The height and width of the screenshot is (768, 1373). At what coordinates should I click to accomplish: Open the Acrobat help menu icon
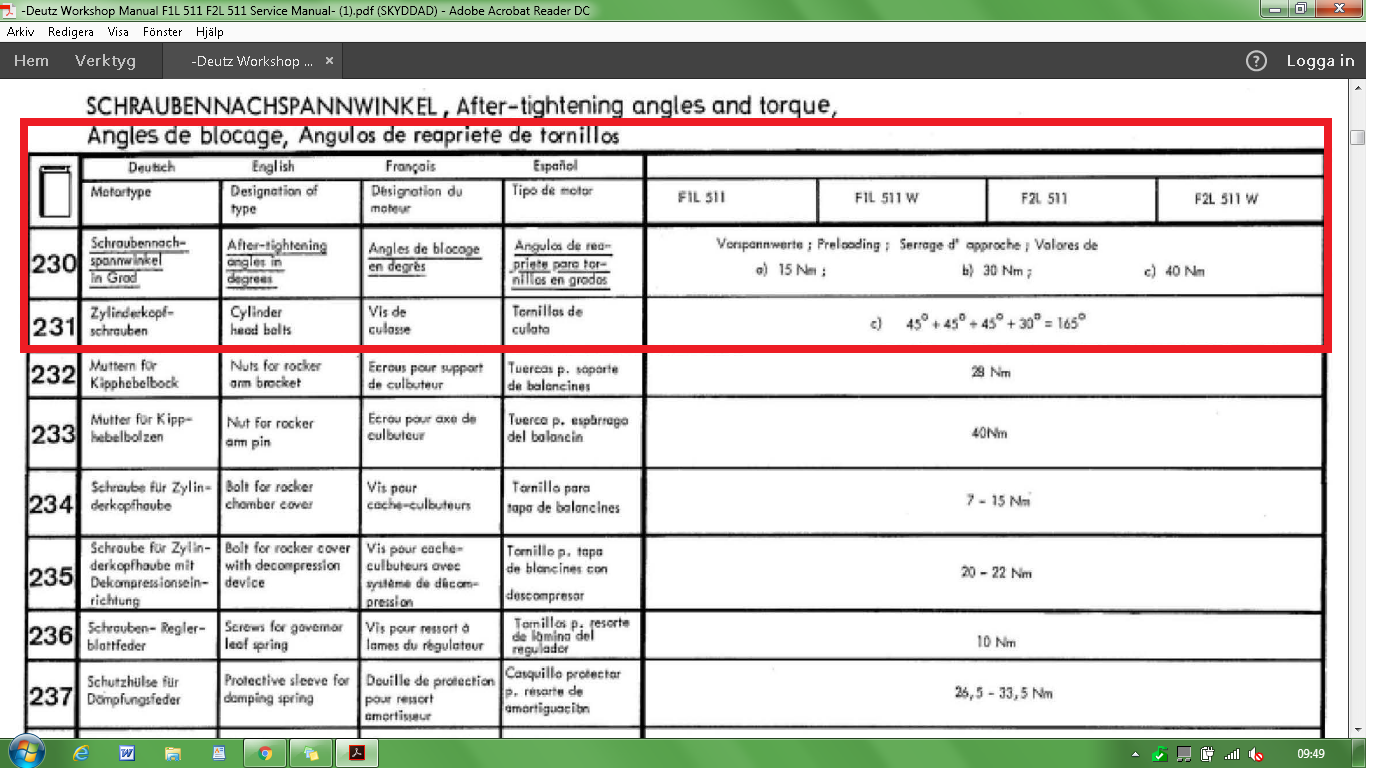coord(1256,62)
